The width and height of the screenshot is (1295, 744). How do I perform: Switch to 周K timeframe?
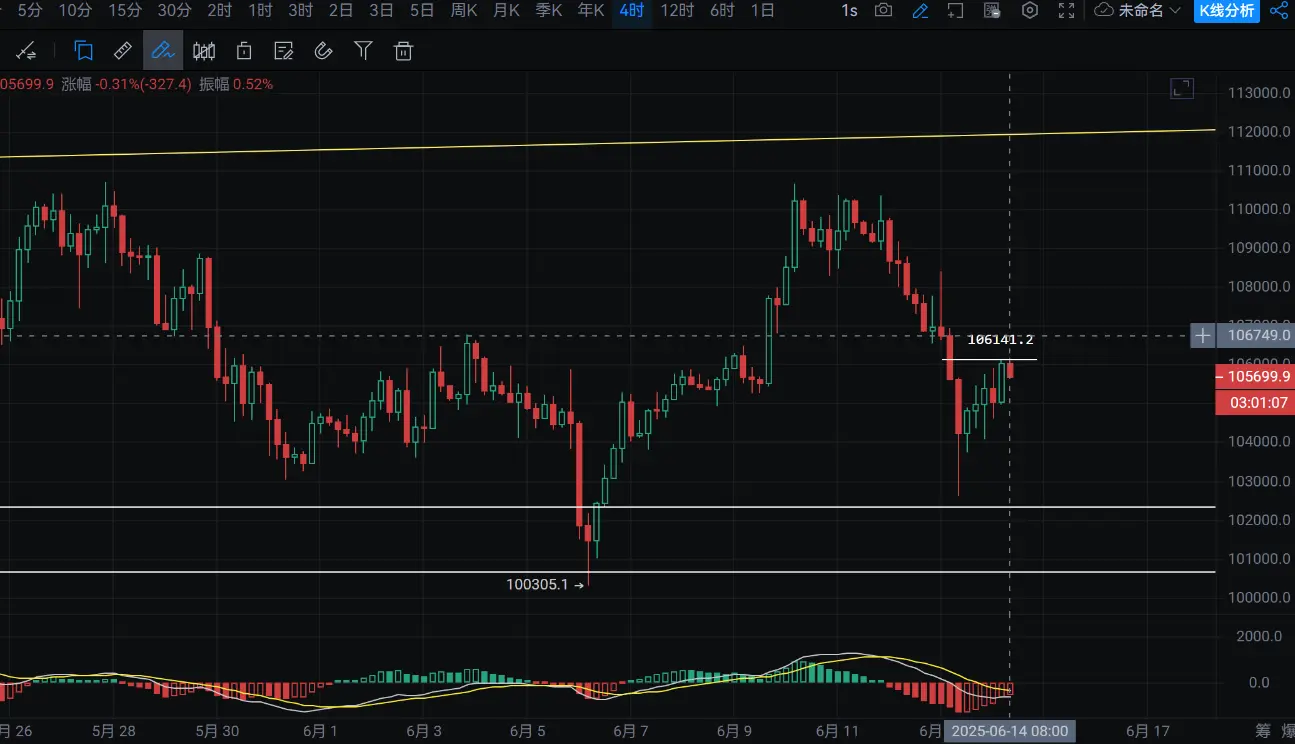[x=464, y=11]
